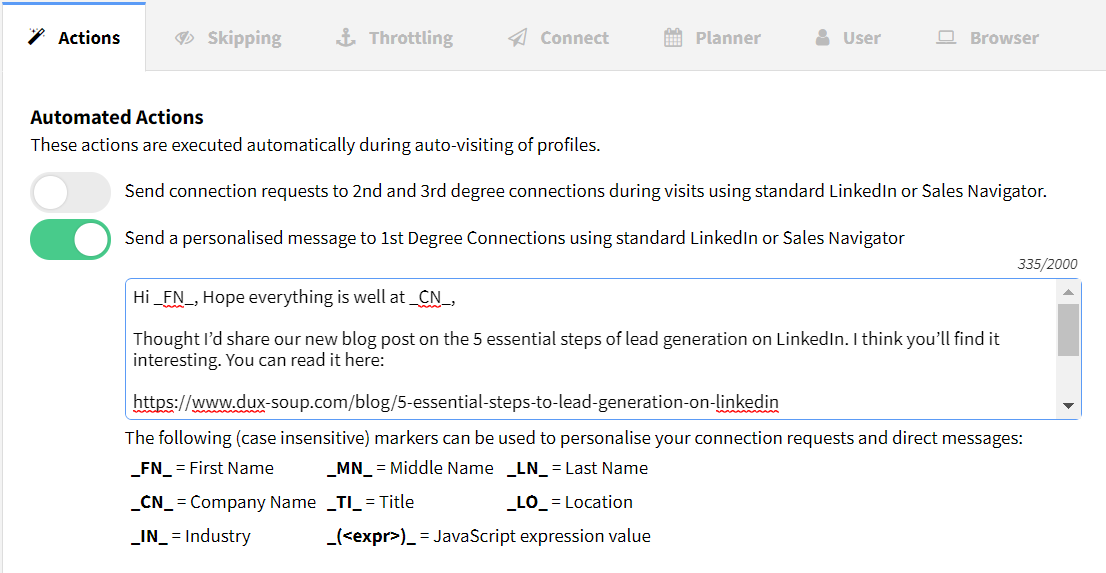The height and width of the screenshot is (573, 1106).
Task: Click the crossed-eye Skipping icon
Action: pos(185,37)
